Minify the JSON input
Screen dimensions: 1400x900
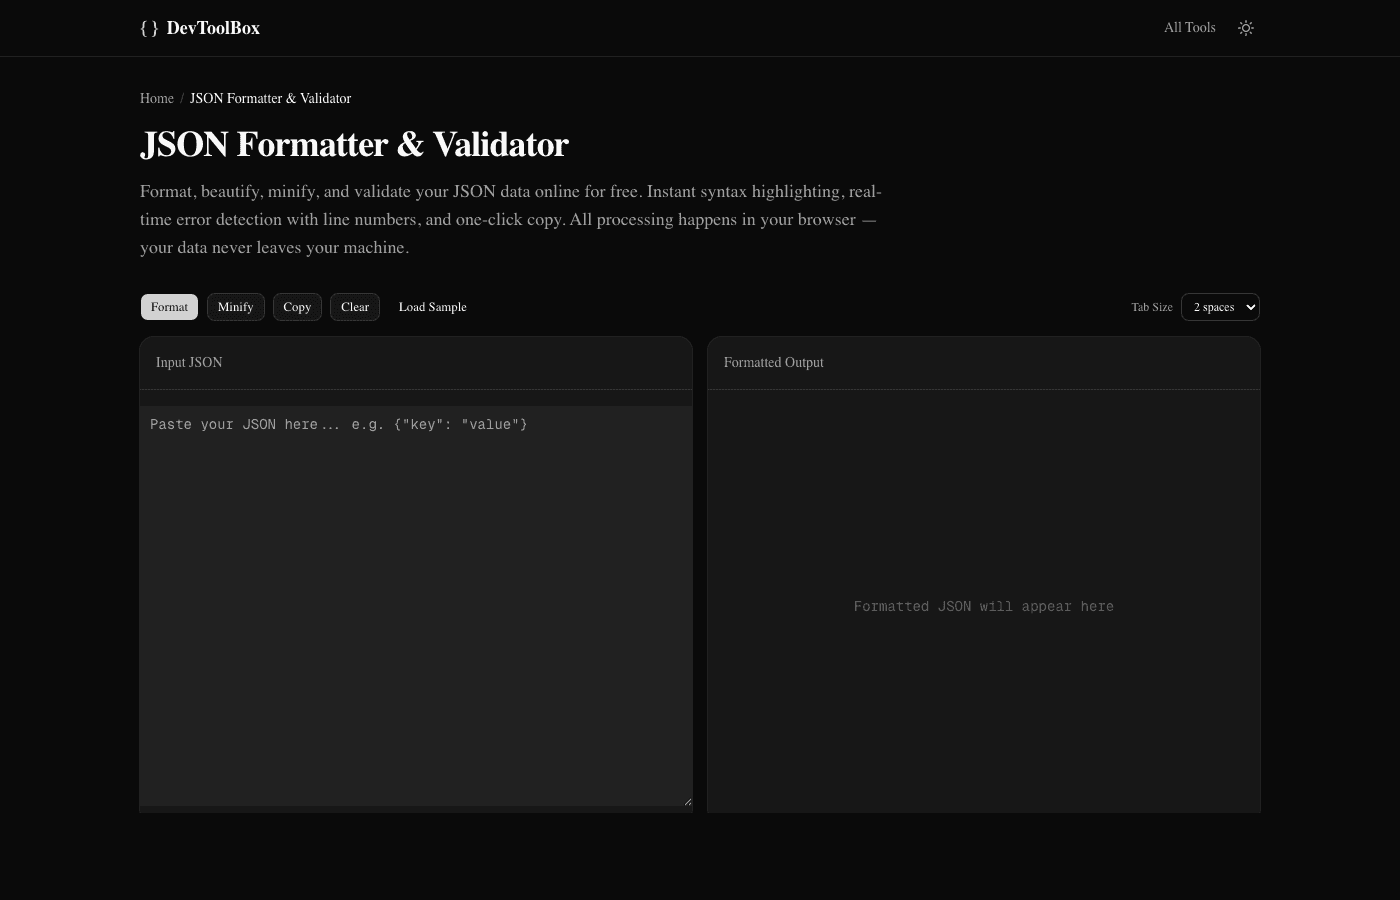235,307
